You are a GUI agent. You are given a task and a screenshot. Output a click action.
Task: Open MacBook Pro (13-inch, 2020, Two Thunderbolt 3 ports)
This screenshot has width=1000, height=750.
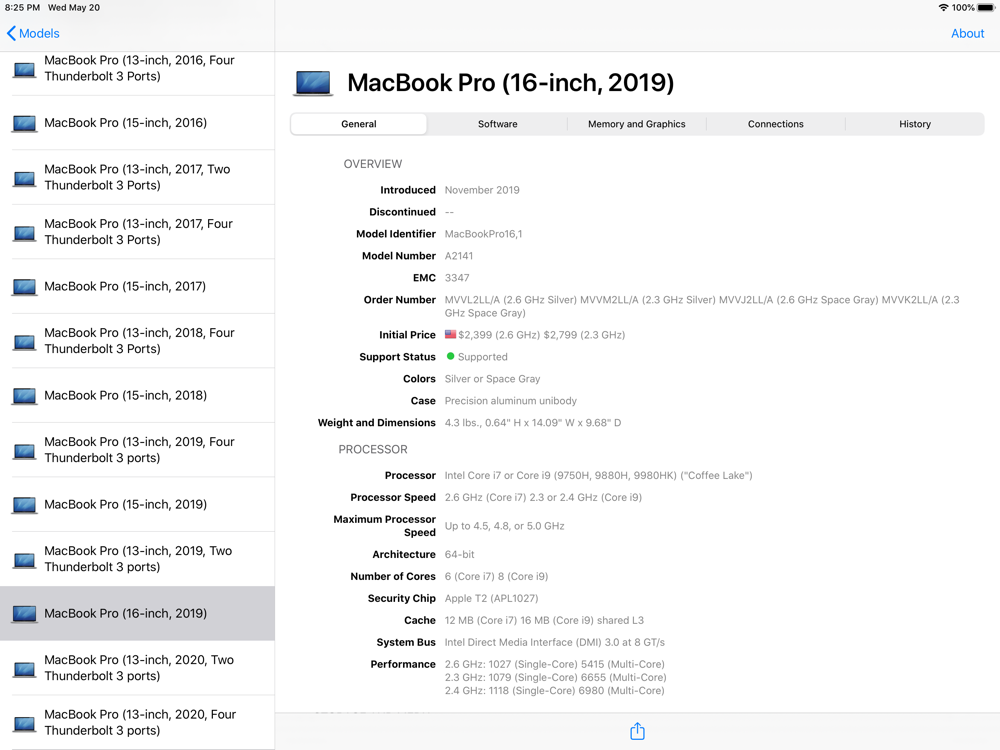click(137, 668)
